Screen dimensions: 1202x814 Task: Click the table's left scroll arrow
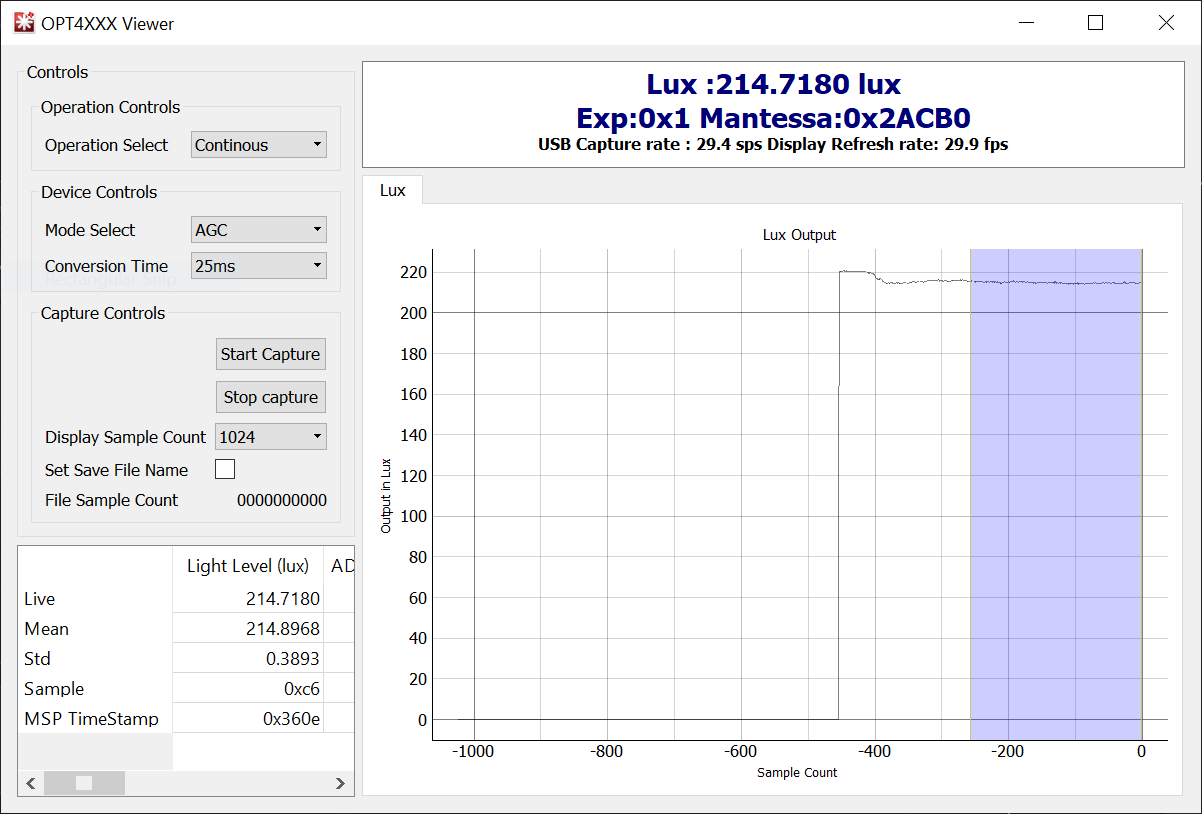(30, 783)
